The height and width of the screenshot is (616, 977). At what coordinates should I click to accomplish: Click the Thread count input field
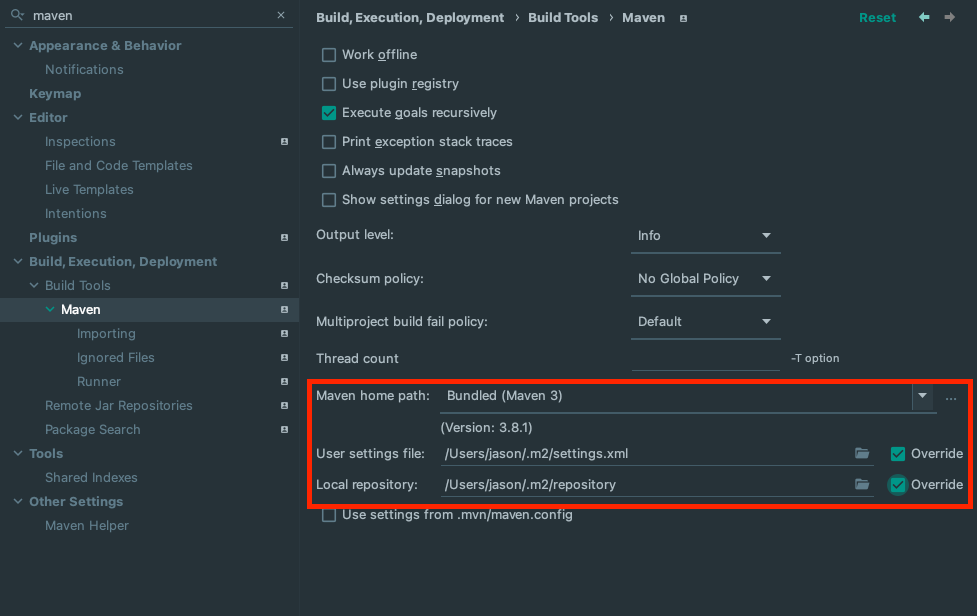[x=706, y=358]
